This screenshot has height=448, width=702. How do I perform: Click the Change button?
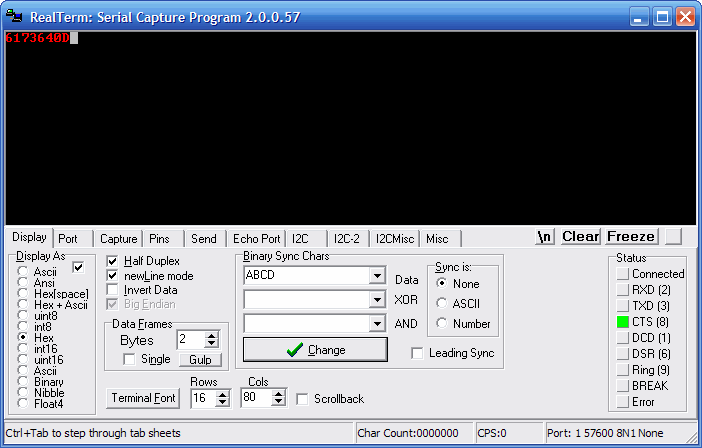pos(315,350)
